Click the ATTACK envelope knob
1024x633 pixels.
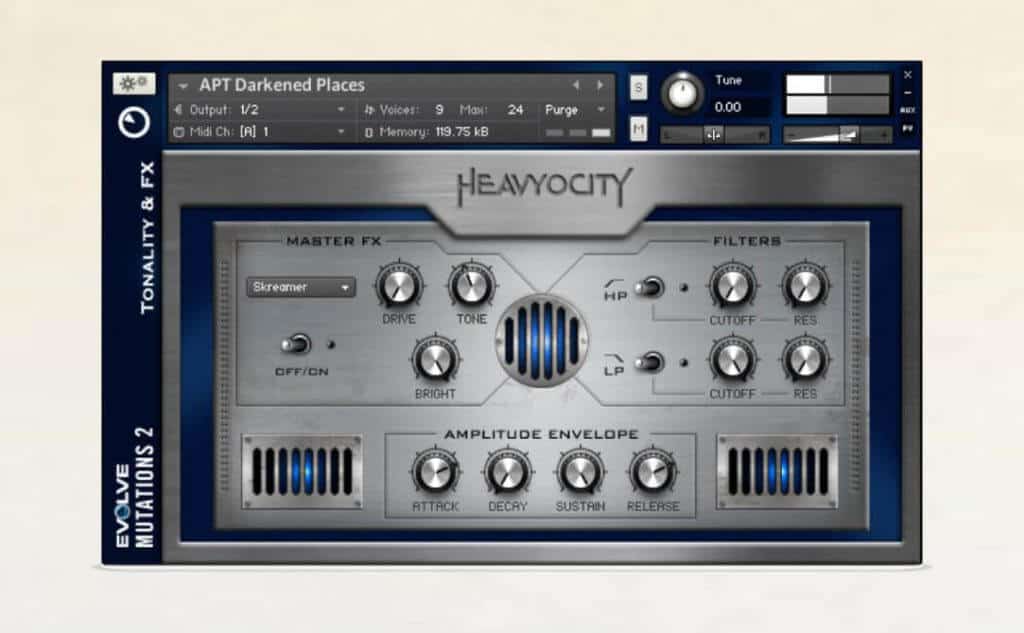tap(435, 472)
